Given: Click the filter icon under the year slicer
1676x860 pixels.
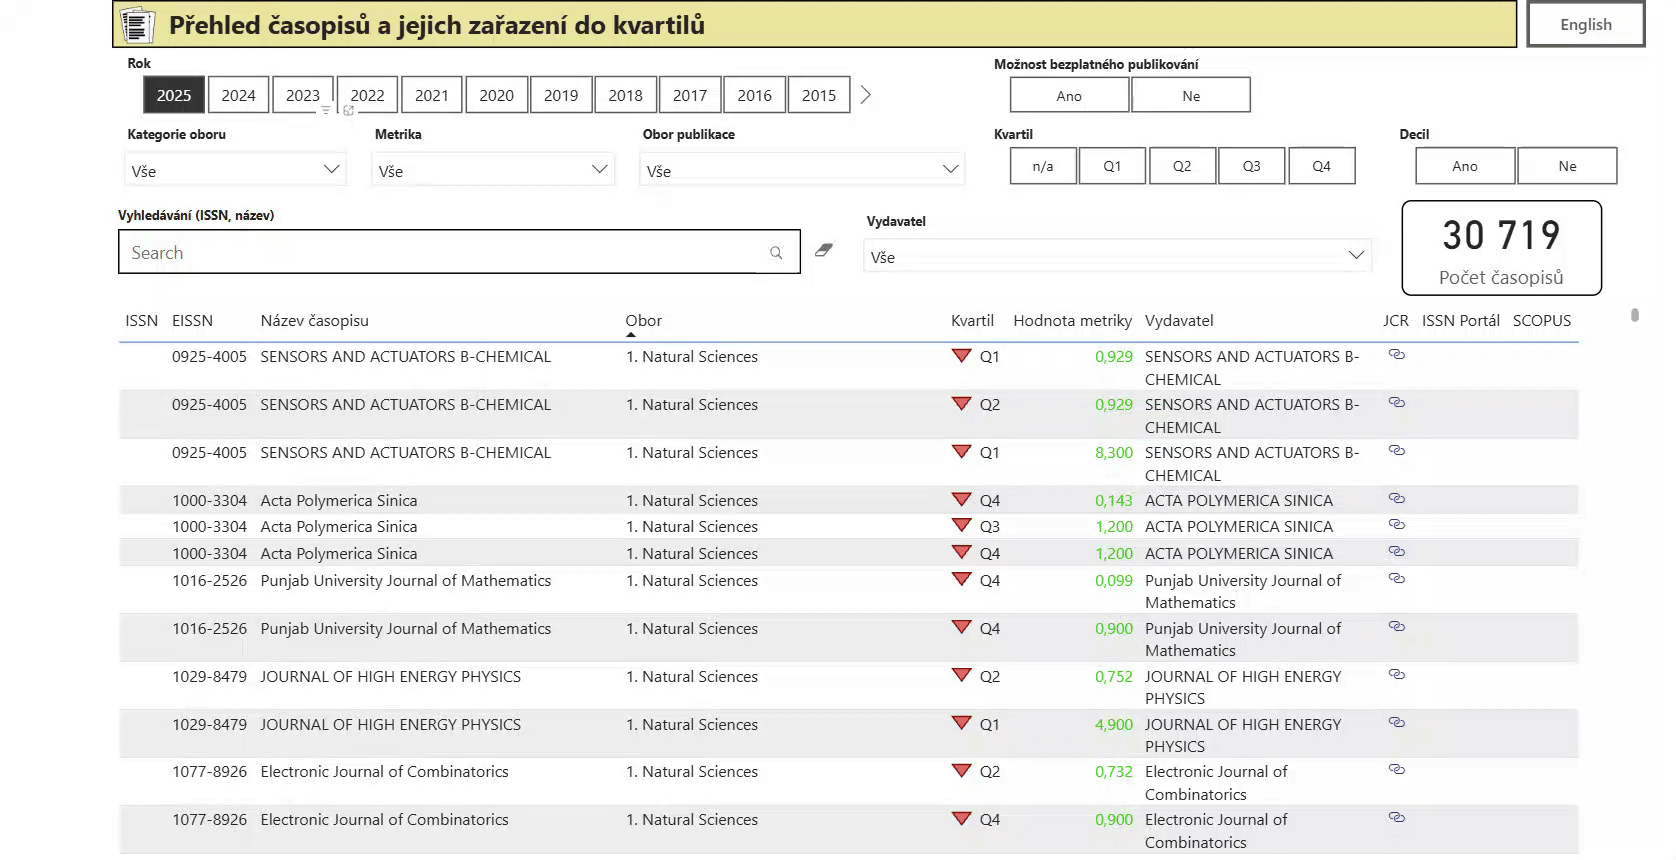Looking at the screenshot, I should click(x=325, y=111).
